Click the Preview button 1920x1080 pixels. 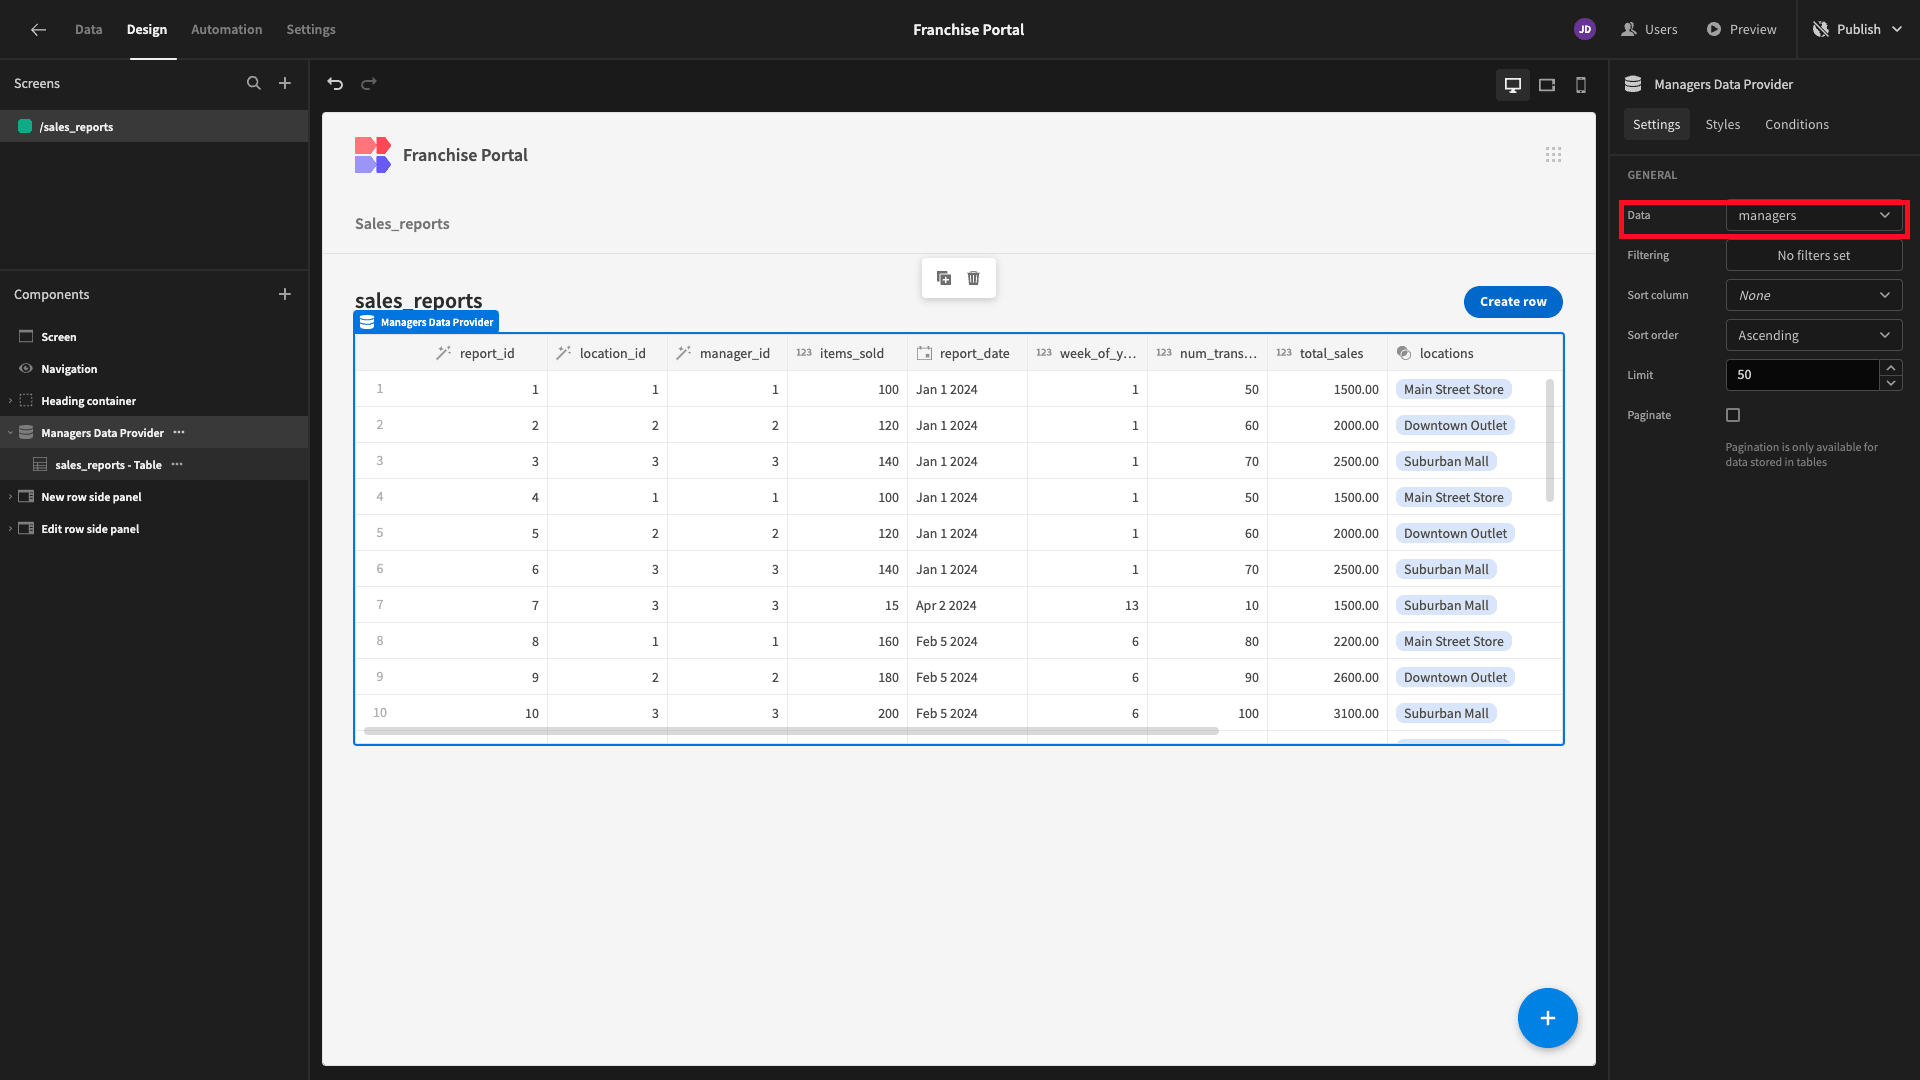[1741, 30]
